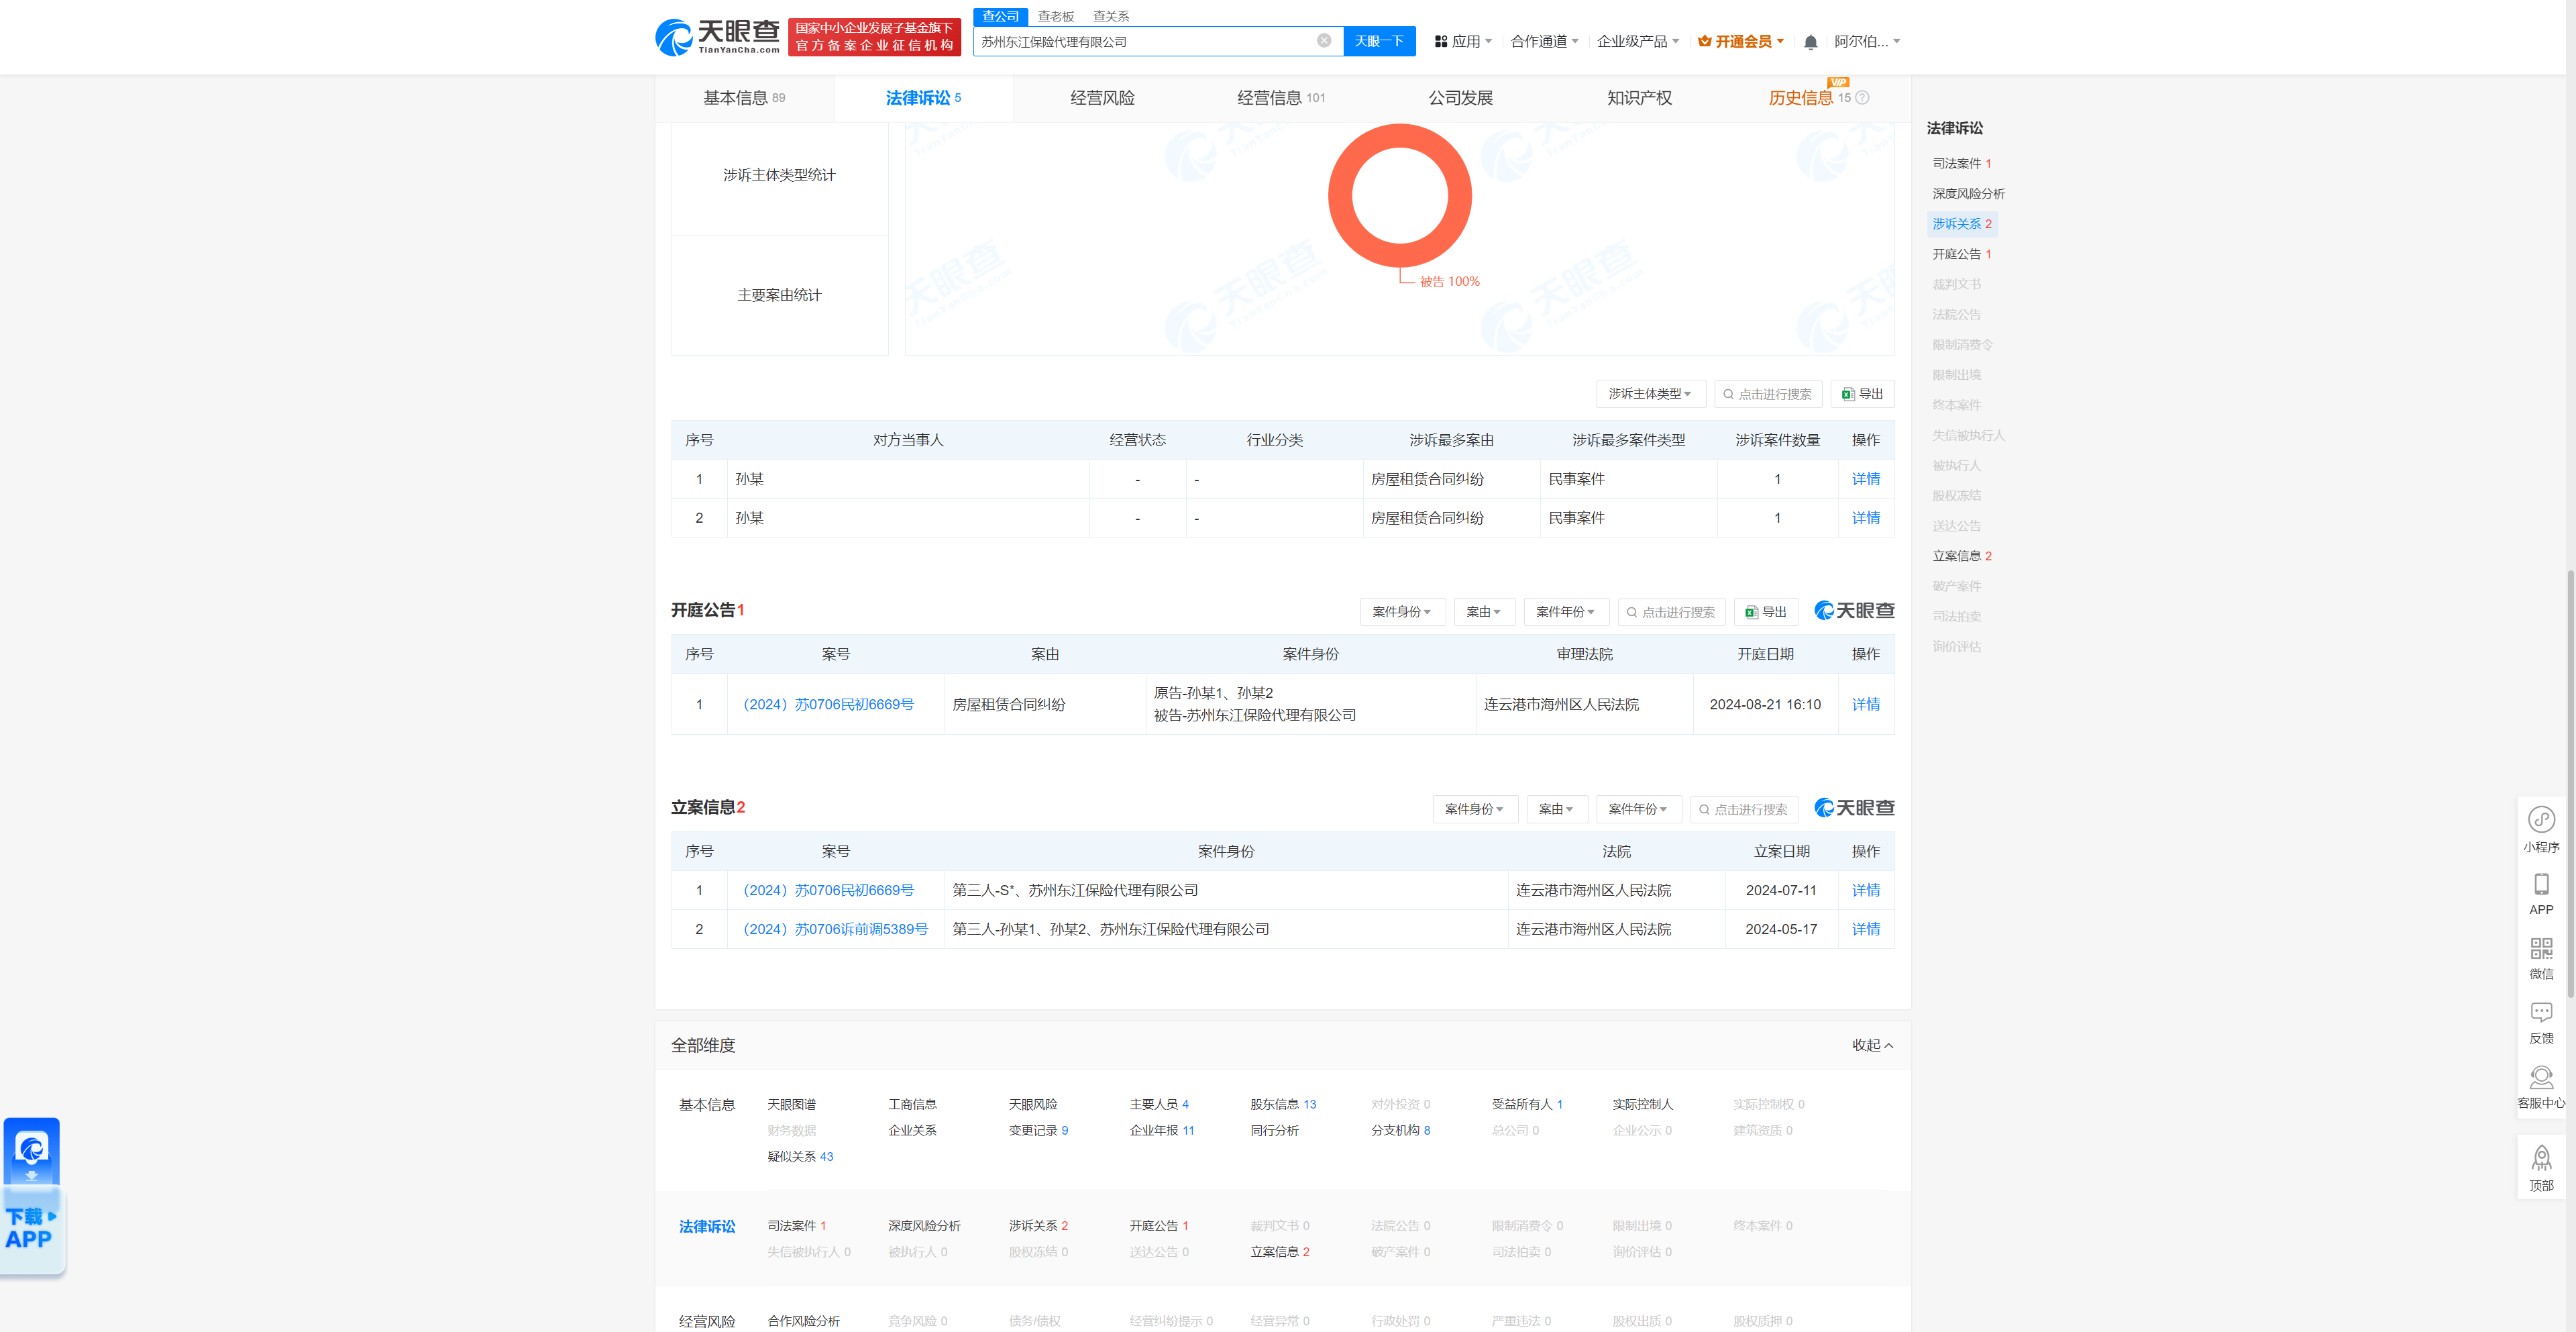Select the 查老板 search mode tab

[1055, 16]
